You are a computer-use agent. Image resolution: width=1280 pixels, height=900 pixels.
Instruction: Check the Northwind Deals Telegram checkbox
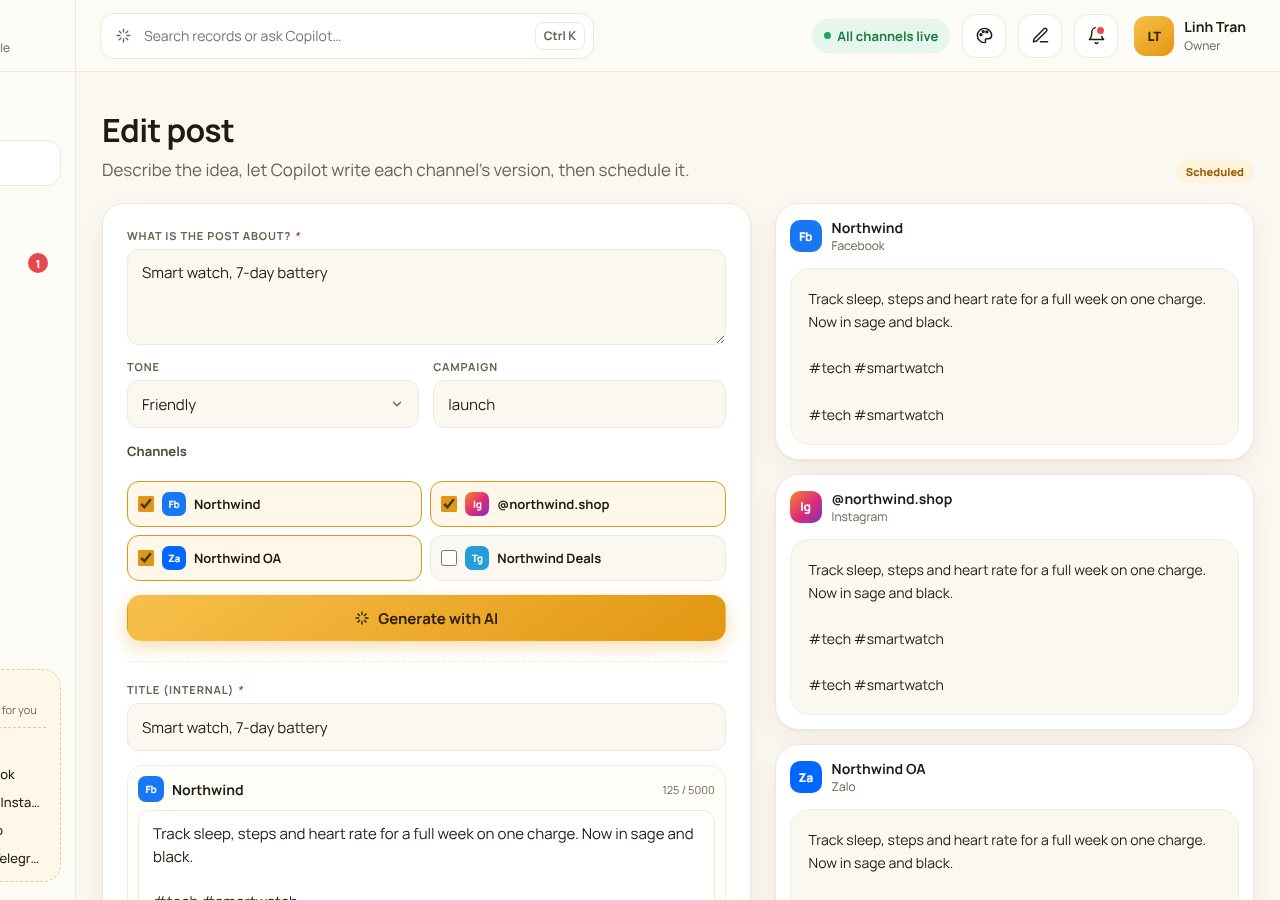coord(449,558)
